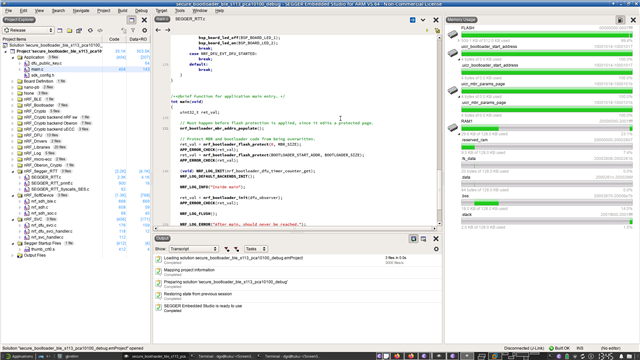The height and width of the screenshot is (360, 640).
Task: Click the collapse tree icon in Project Explorer
Action: coord(124,30)
